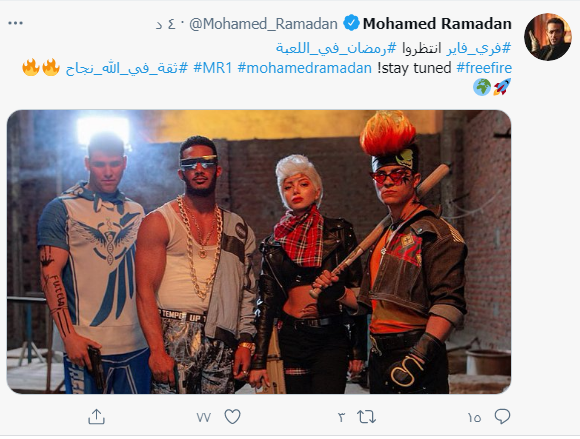Retweet this post using the arrows icon
Viewport: 580px width, 439px height.
click(366, 417)
